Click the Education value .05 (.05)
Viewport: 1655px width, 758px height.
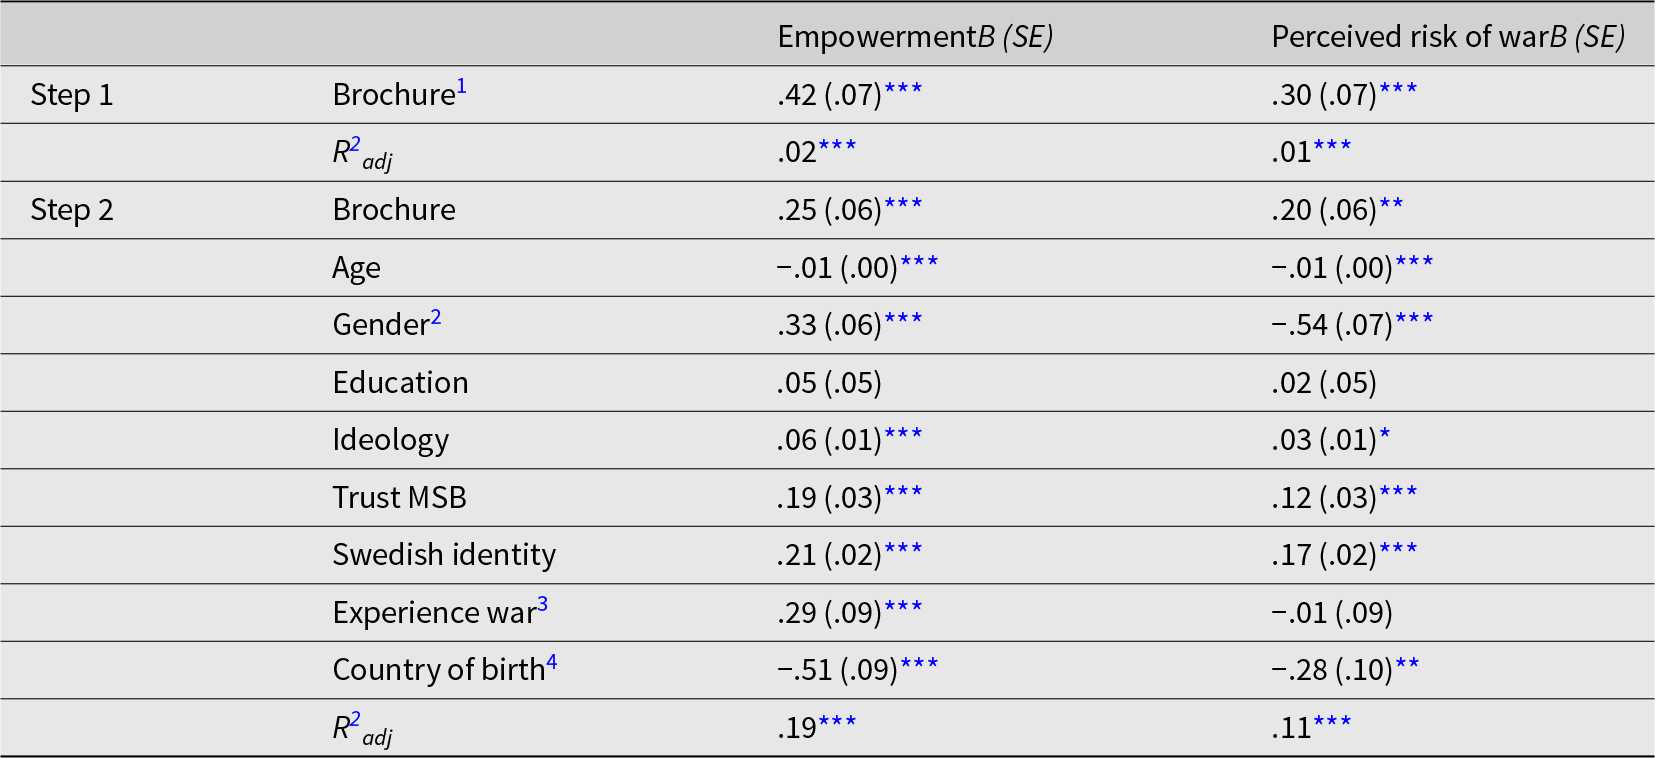[x=829, y=383]
